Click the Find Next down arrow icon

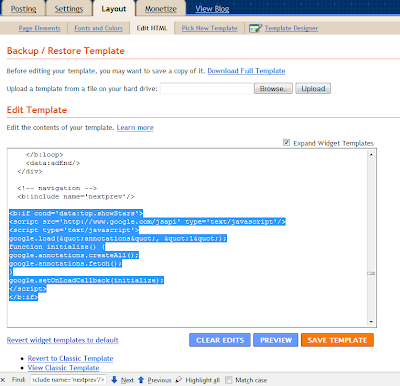[114, 380]
